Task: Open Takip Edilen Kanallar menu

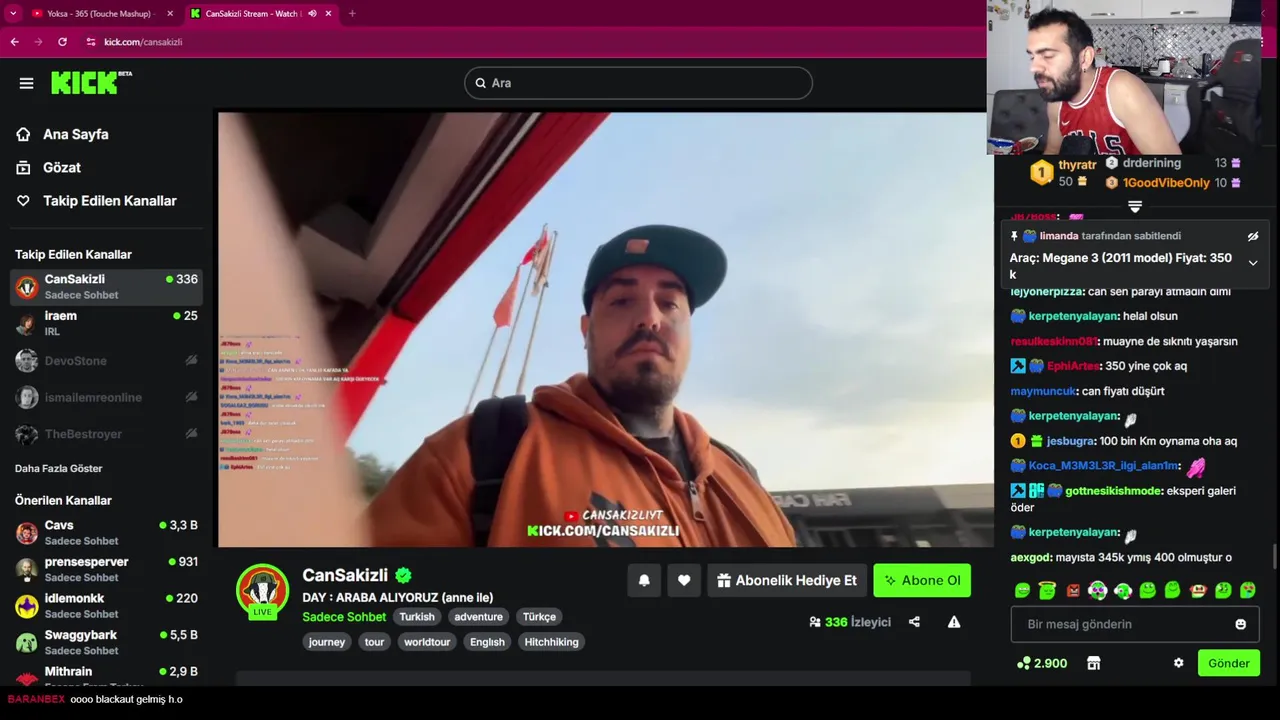Action: click(109, 200)
